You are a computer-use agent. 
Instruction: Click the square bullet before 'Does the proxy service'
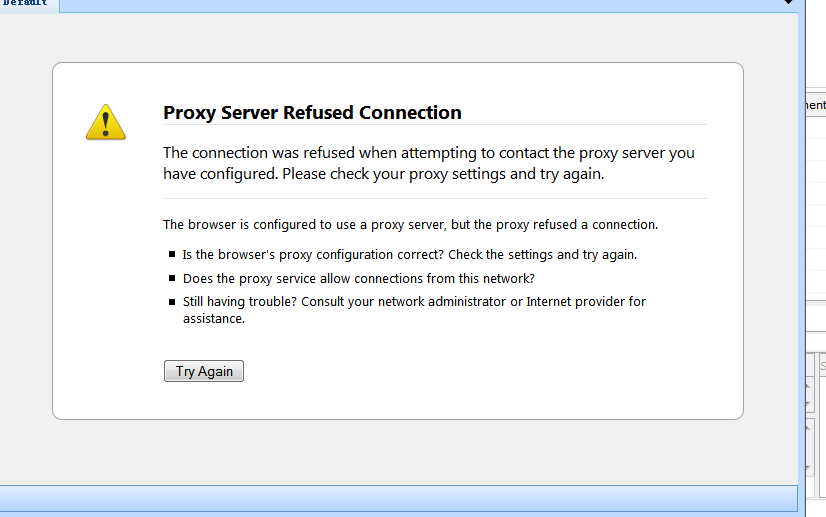point(171,279)
